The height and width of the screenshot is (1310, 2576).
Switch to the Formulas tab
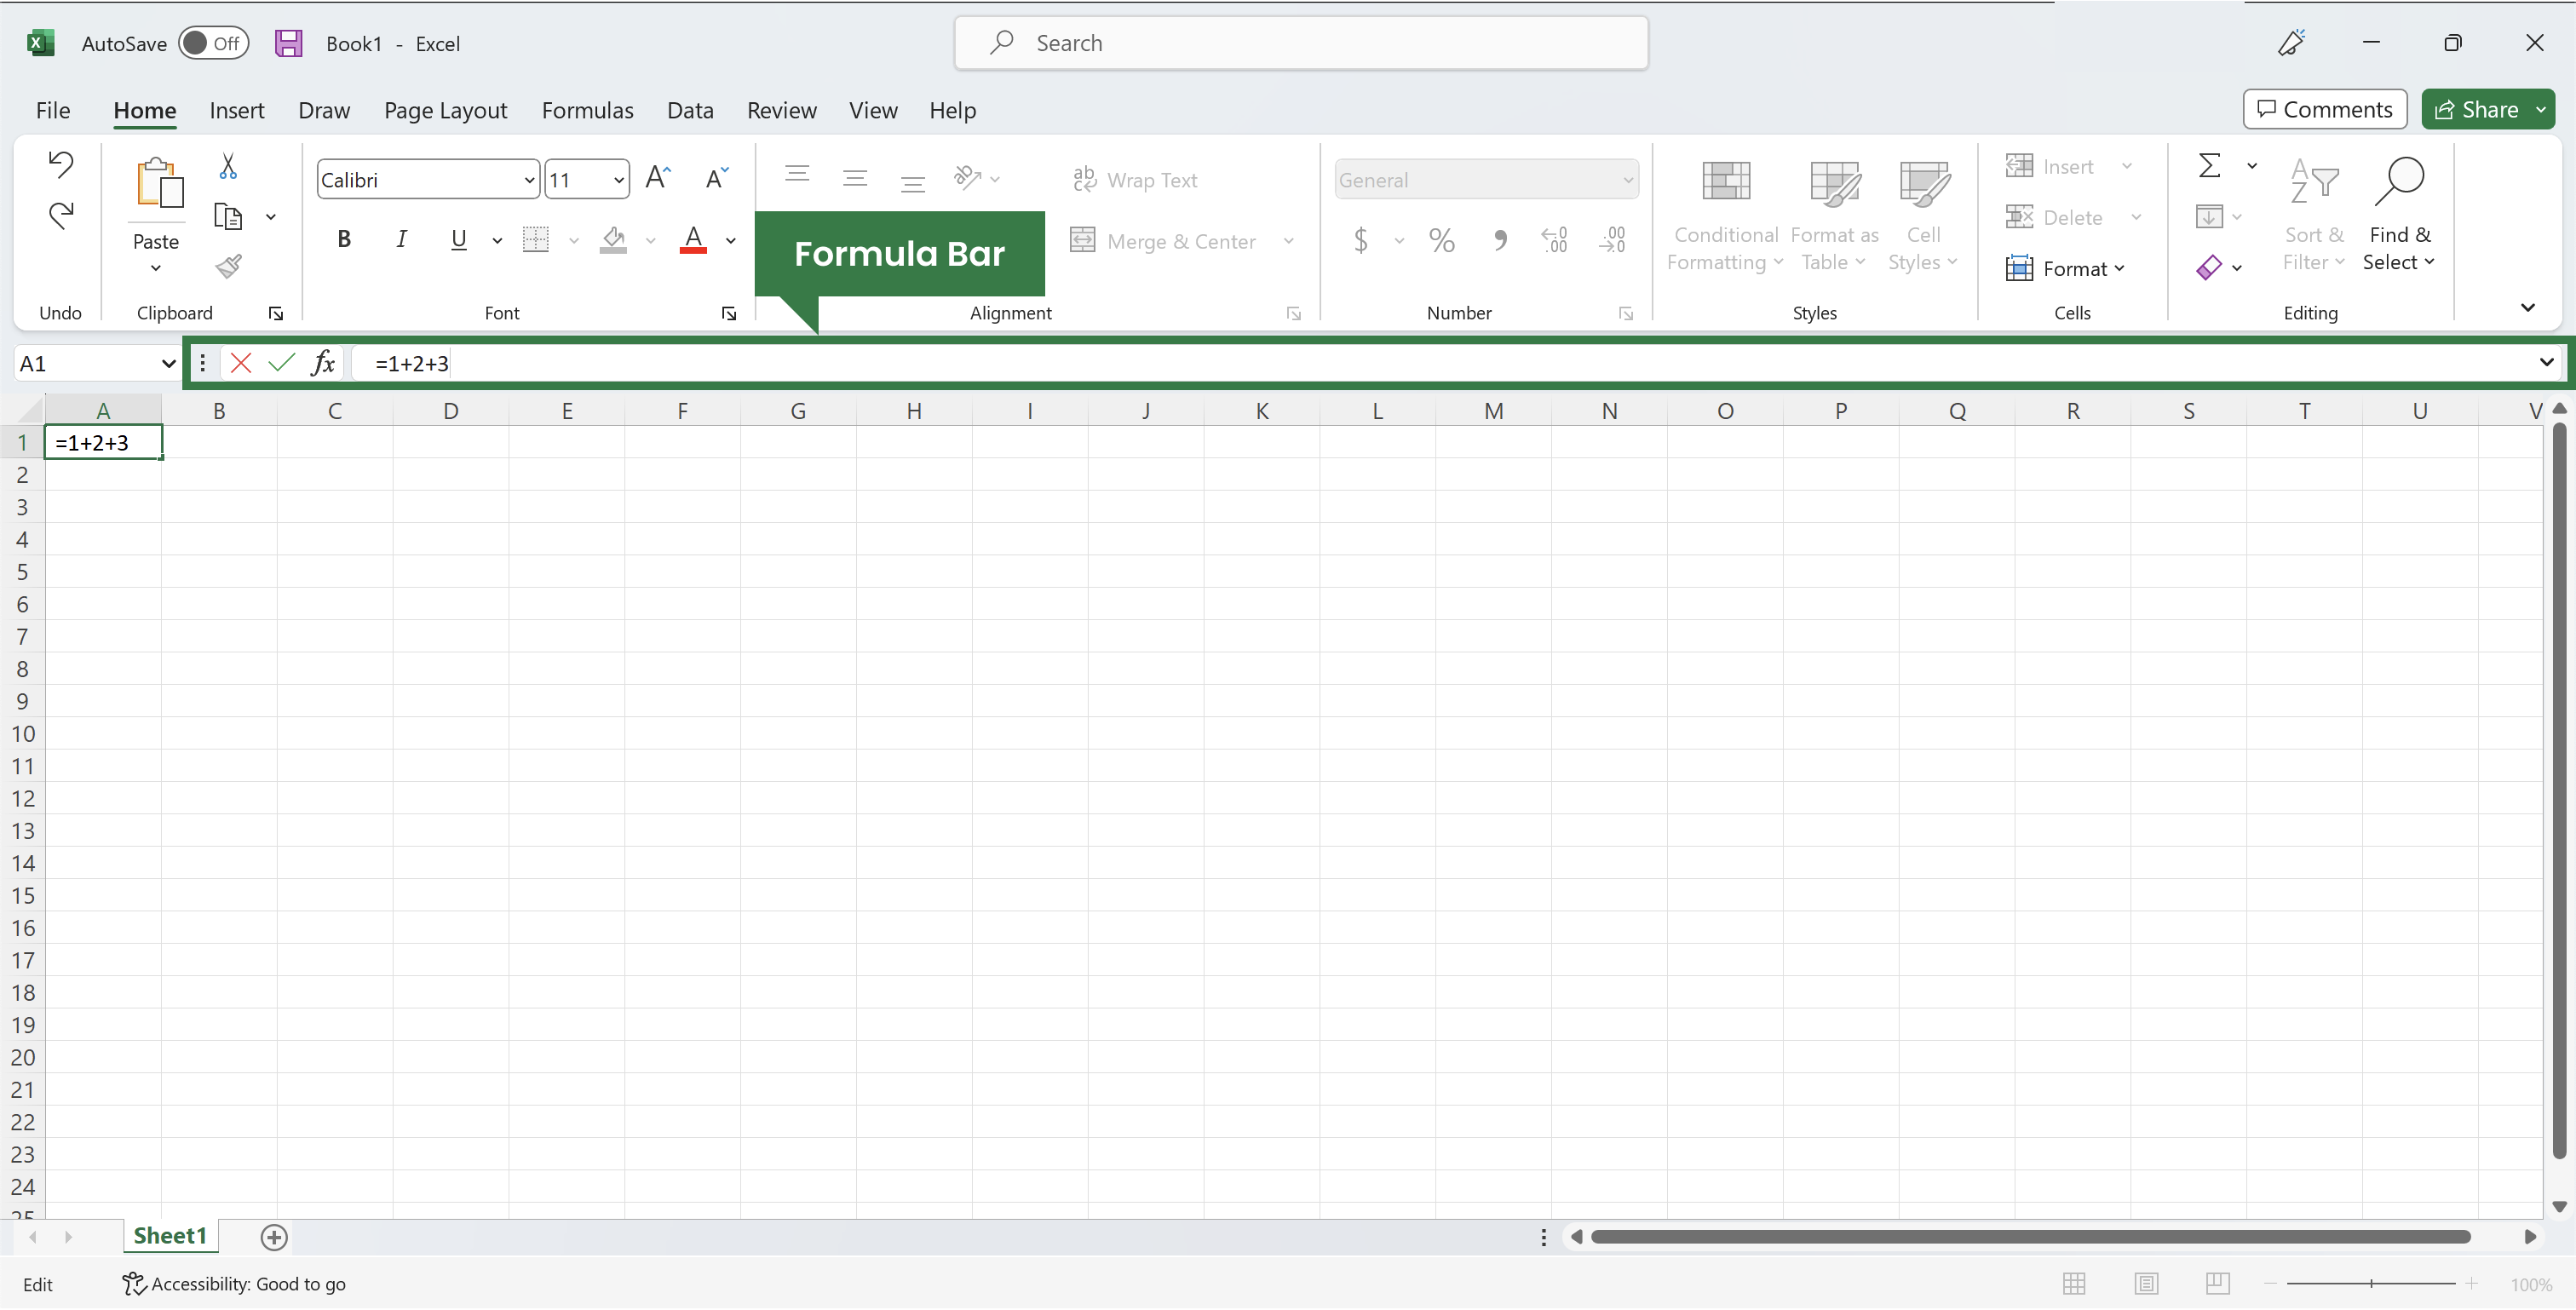click(x=588, y=110)
